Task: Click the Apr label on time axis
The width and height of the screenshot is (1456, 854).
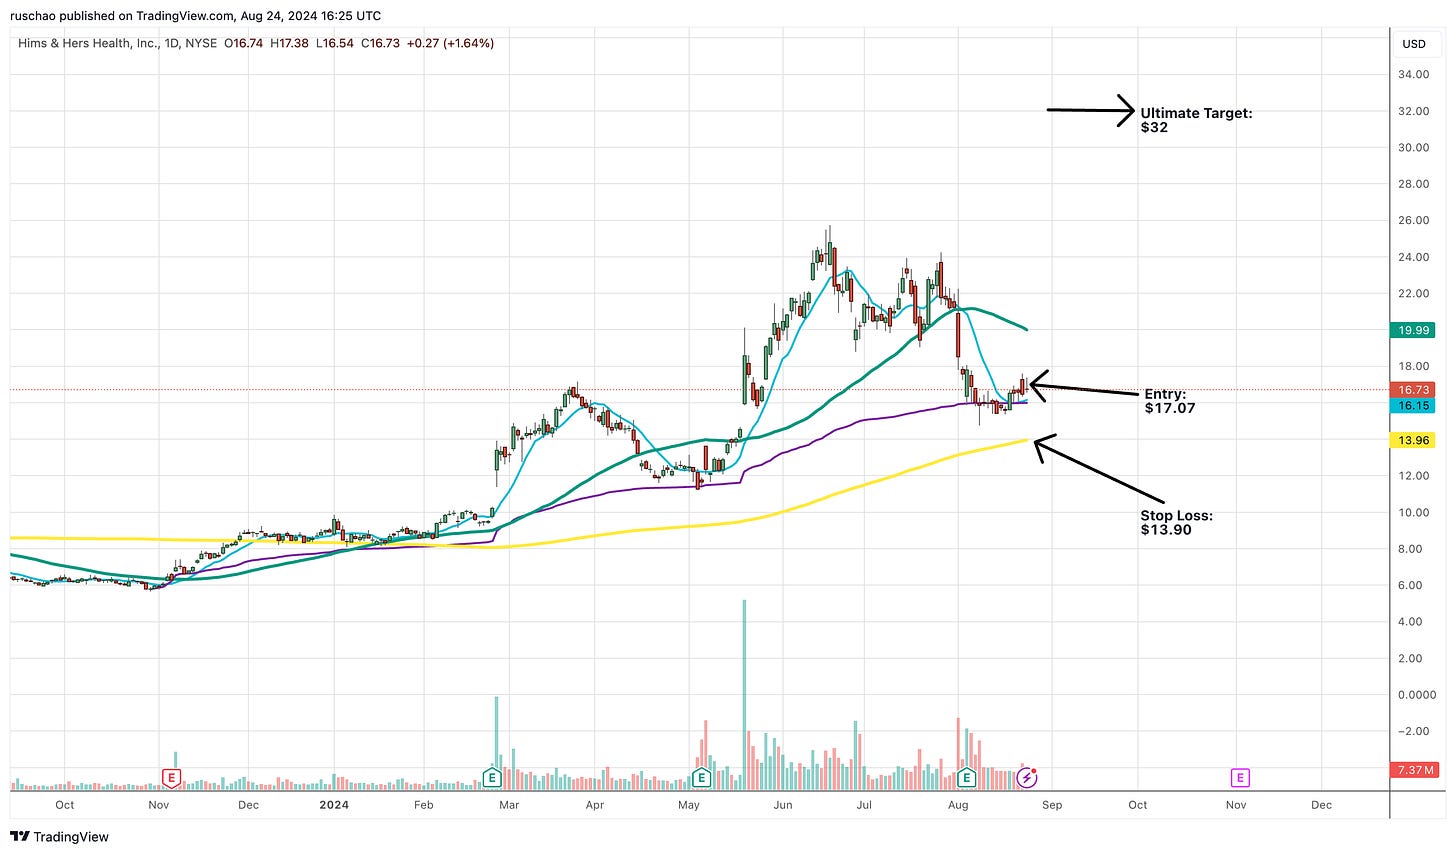Action: pos(594,804)
